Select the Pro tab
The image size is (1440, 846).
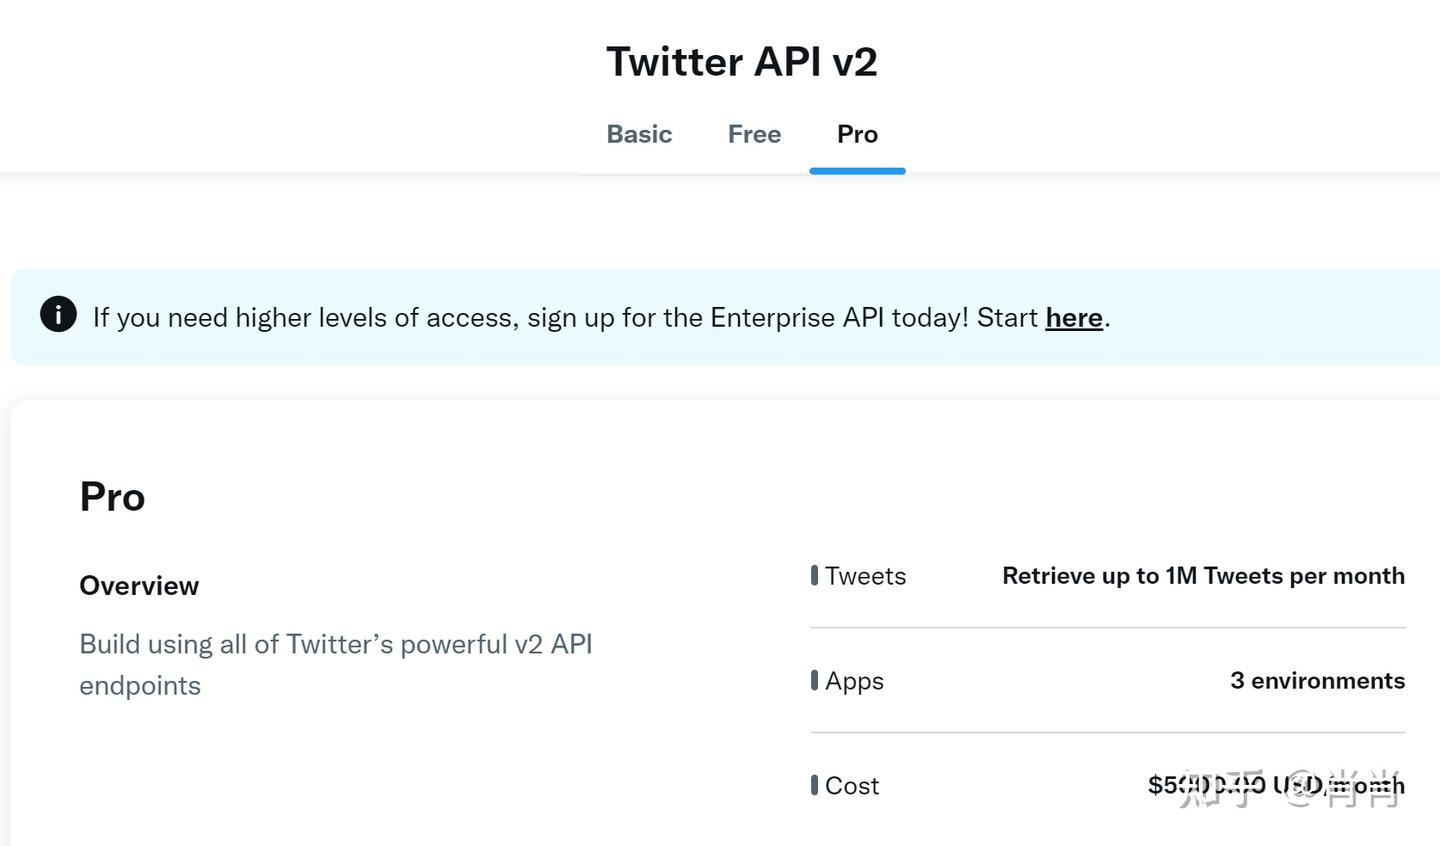pos(857,134)
